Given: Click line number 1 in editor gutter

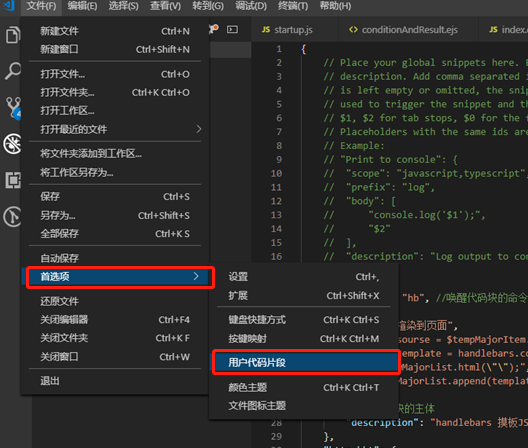Looking at the screenshot, I should coord(279,49).
